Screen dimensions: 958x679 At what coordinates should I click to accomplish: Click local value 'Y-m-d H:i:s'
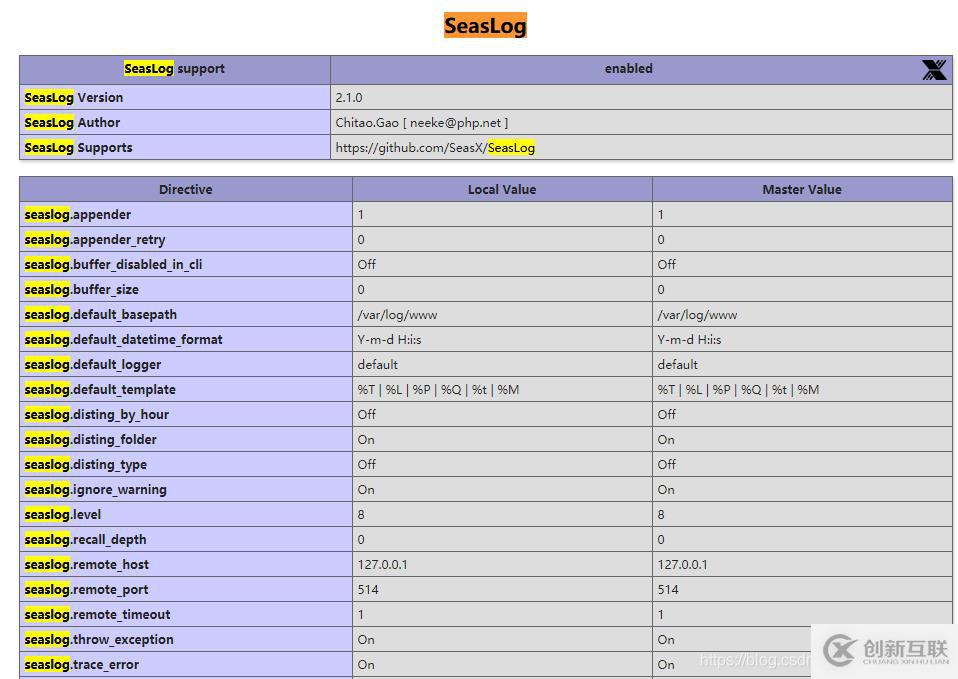[389, 340]
